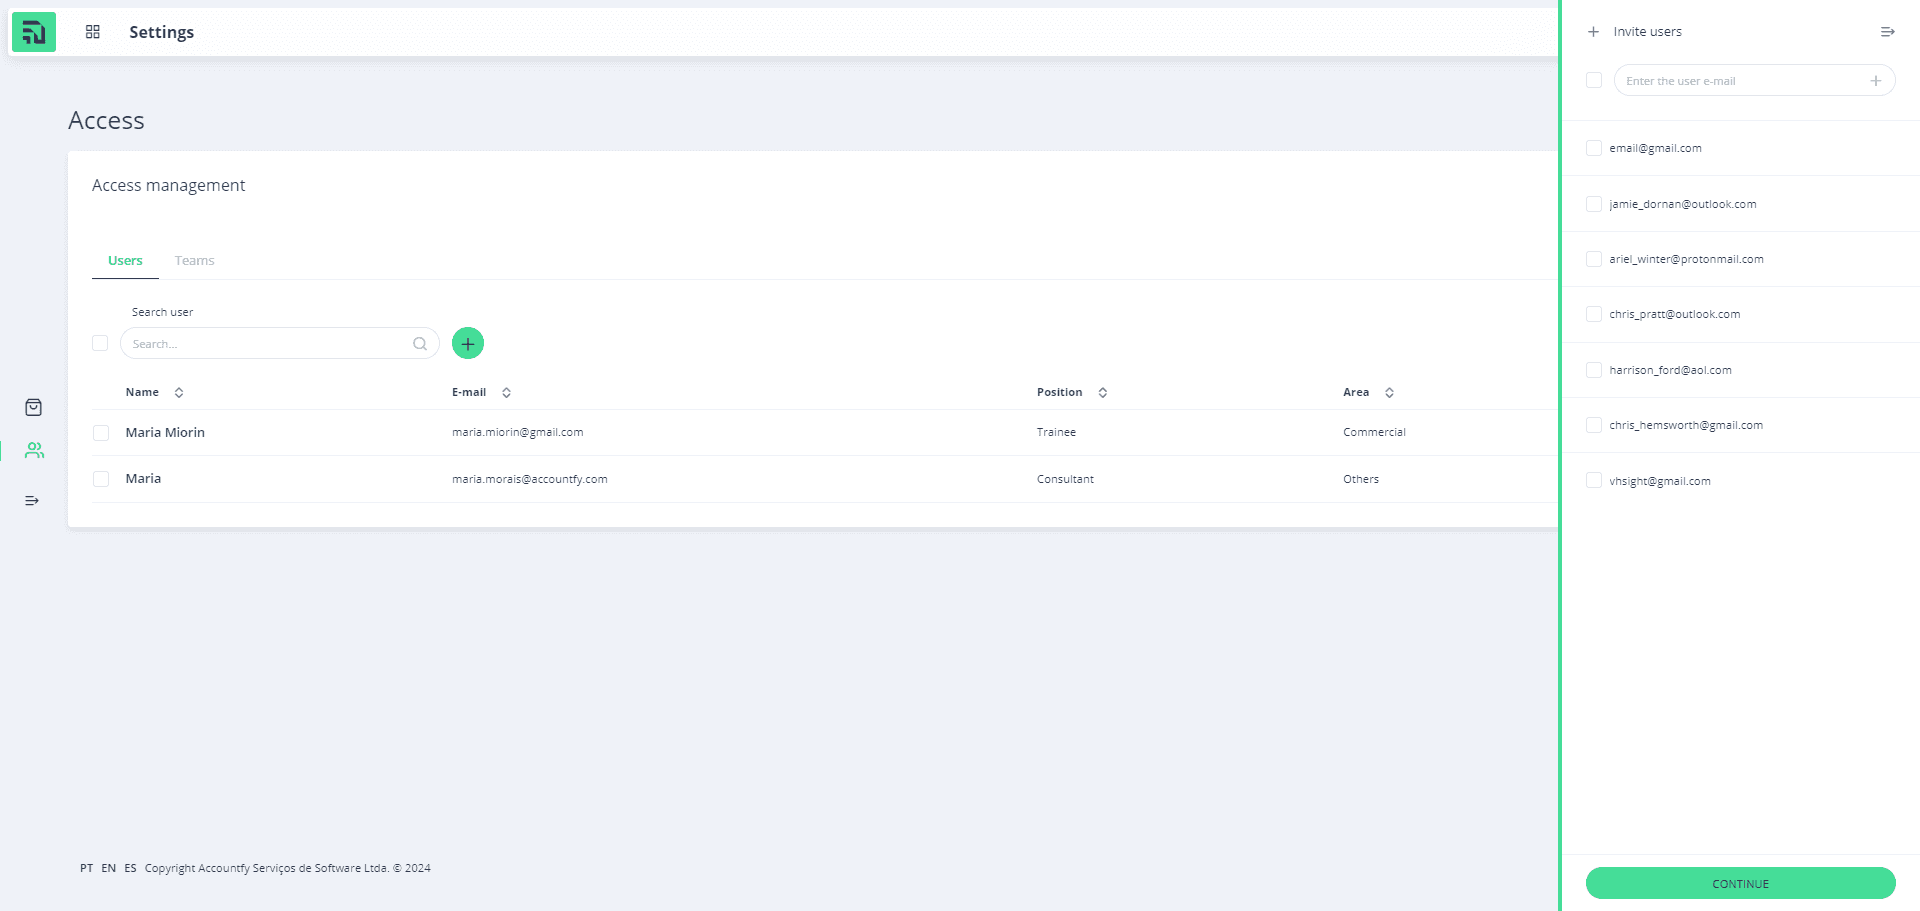Check harrison_ford@aol.com checkbox
This screenshot has height=911, width=1920.
(1594, 370)
